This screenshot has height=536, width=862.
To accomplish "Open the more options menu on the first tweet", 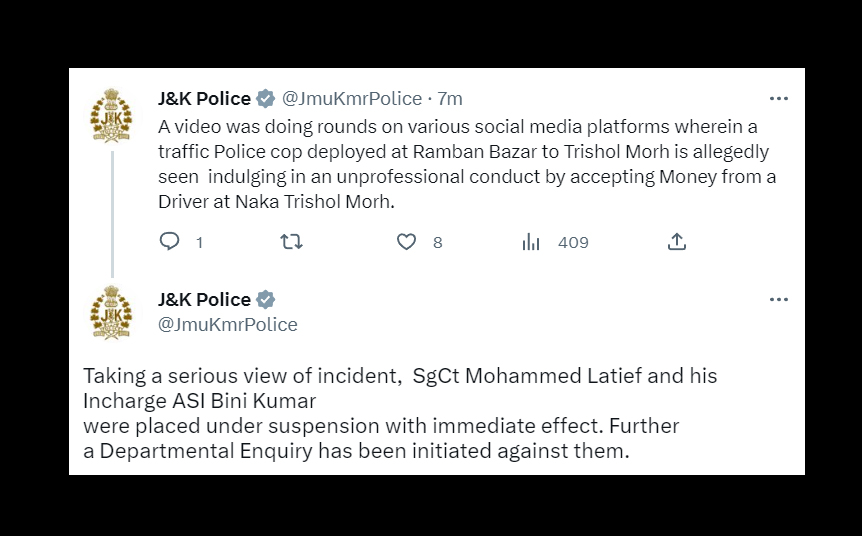I will point(778,99).
